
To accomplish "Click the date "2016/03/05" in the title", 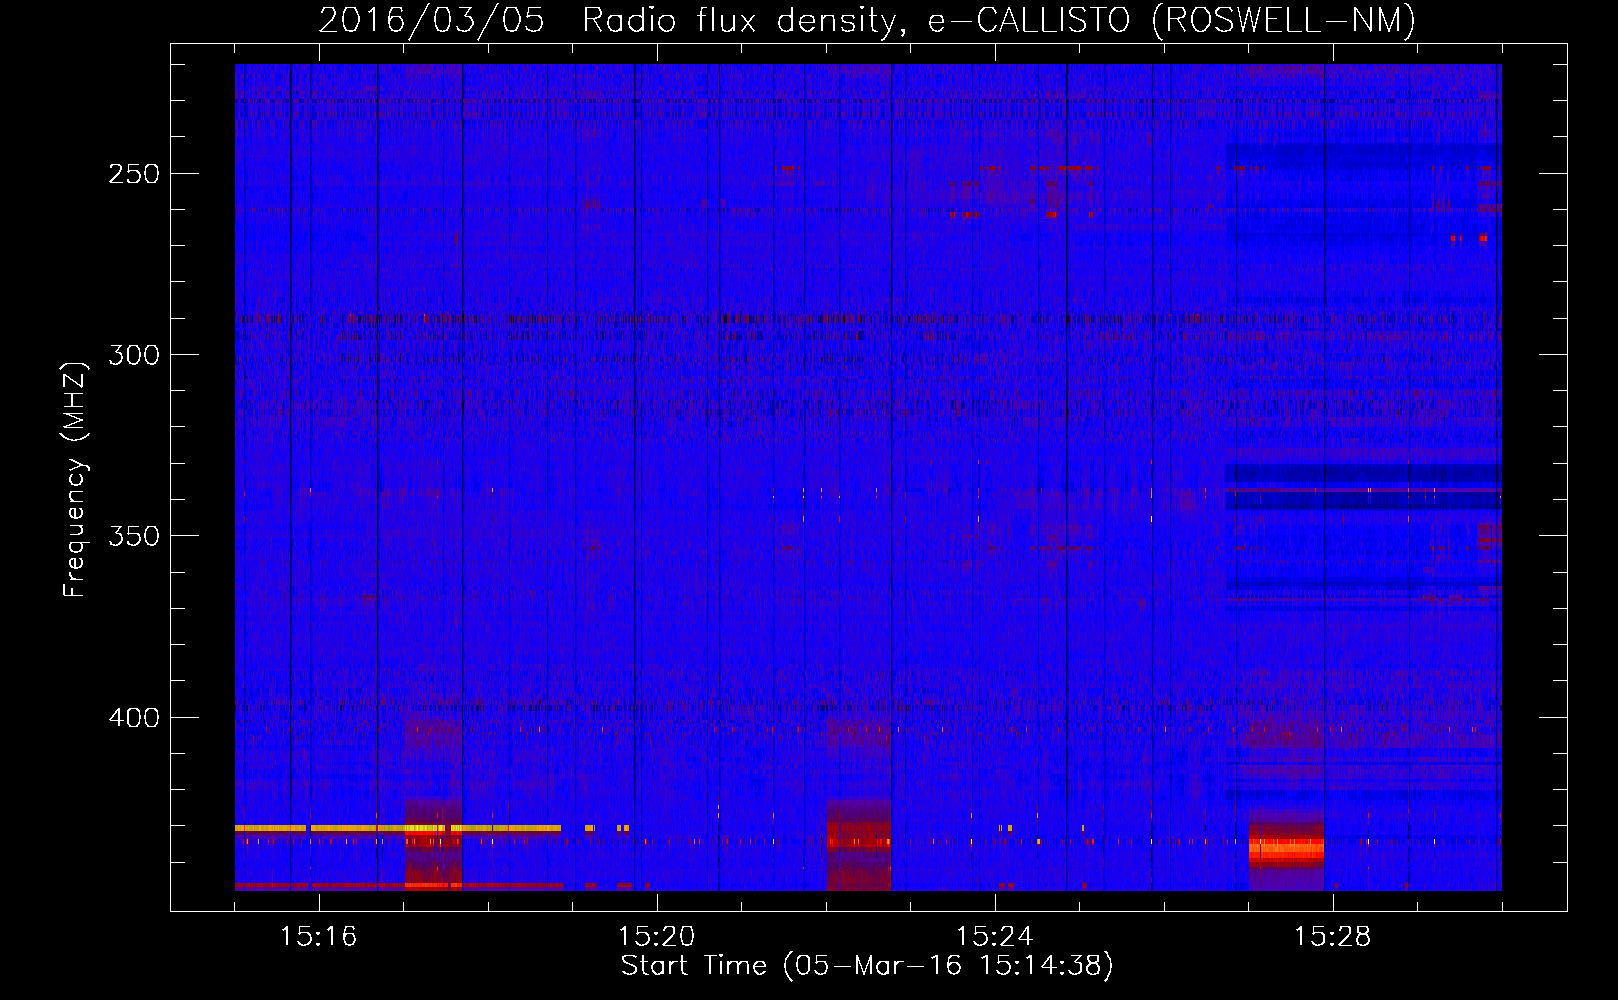I will tap(431, 20).
